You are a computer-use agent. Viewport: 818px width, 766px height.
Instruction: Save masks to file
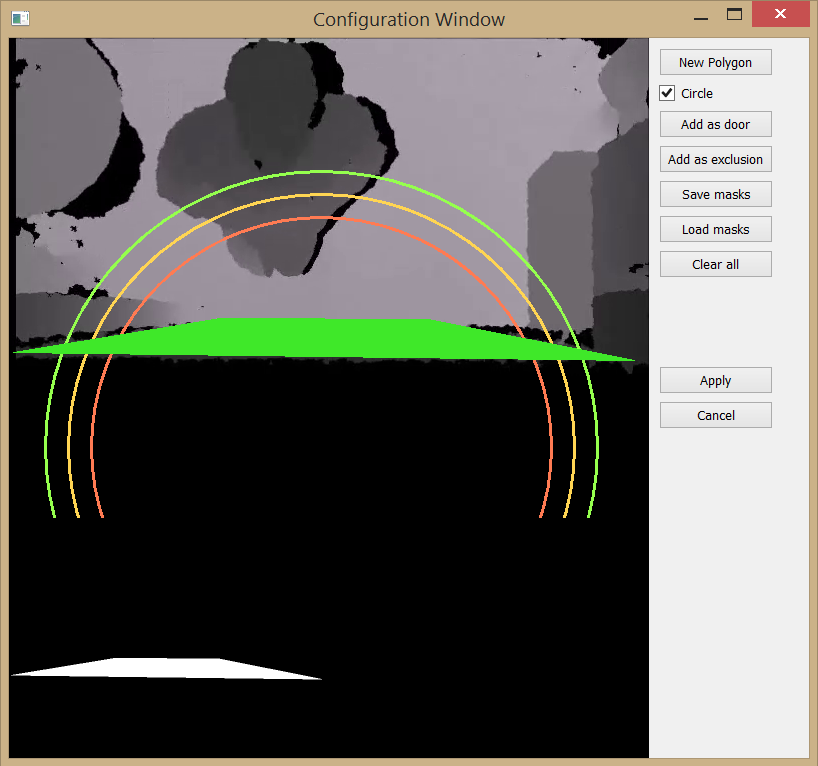click(715, 194)
